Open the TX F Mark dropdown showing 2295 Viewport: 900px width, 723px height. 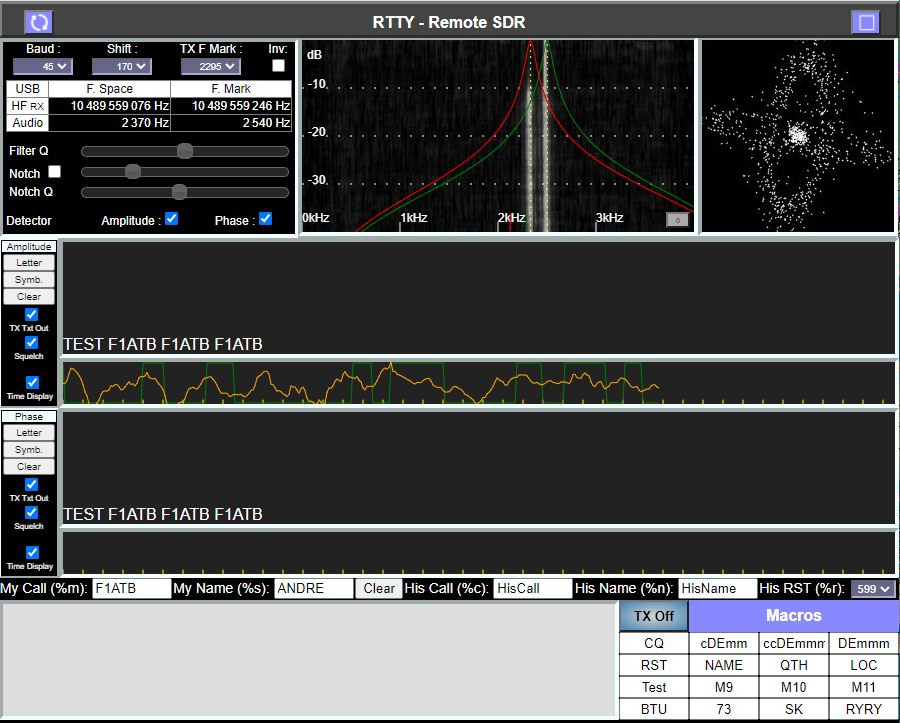click(x=211, y=67)
